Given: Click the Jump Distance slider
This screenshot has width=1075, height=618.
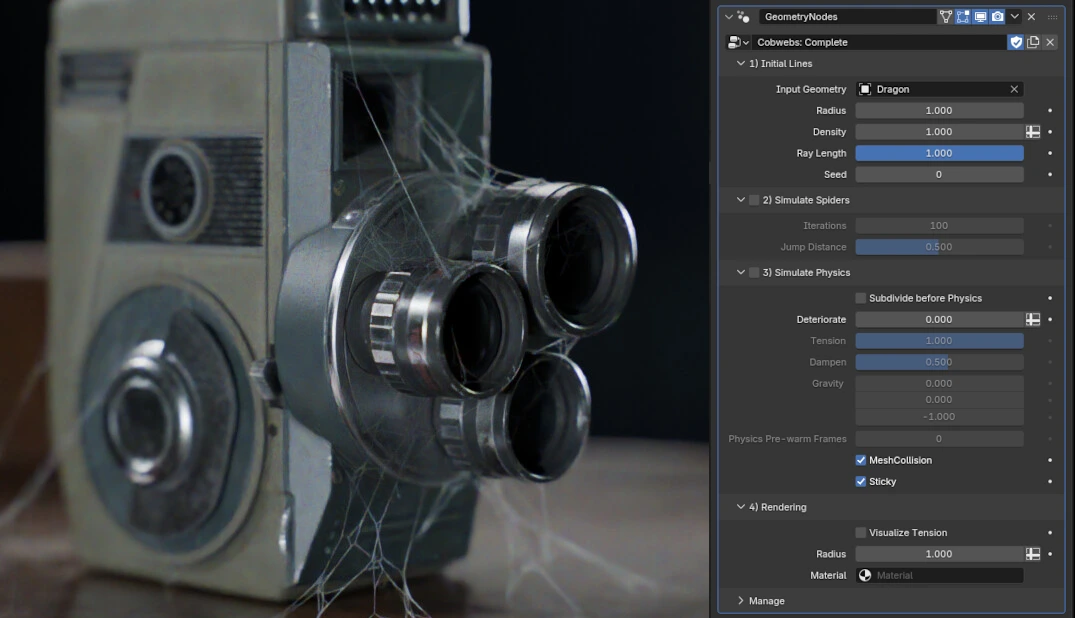Looking at the screenshot, I should click(x=939, y=247).
